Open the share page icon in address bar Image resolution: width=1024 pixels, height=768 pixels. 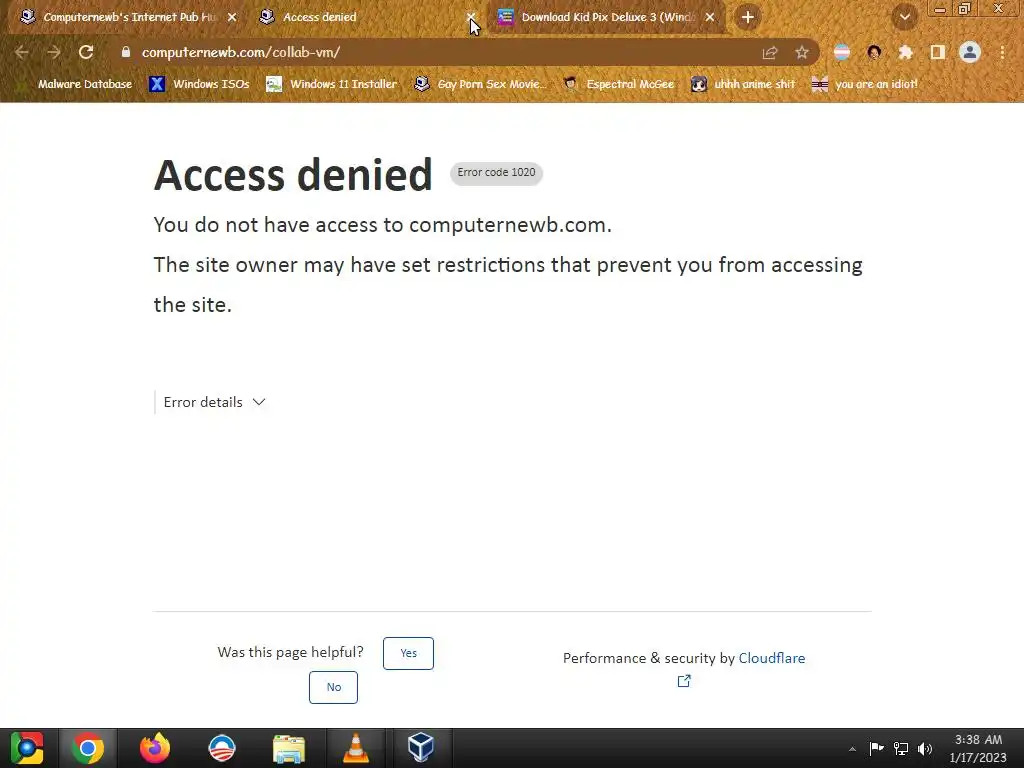pos(770,53)
